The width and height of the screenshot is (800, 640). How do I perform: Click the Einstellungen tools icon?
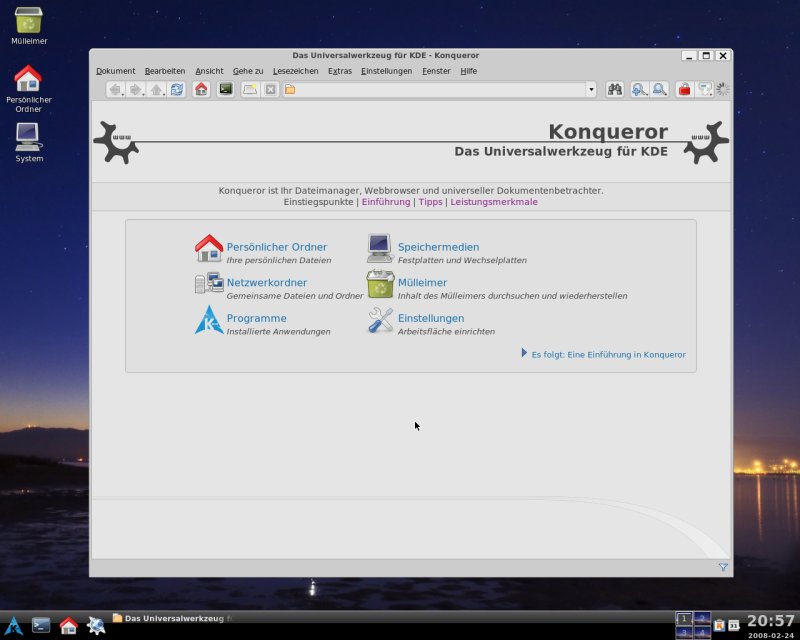(380, 320)
